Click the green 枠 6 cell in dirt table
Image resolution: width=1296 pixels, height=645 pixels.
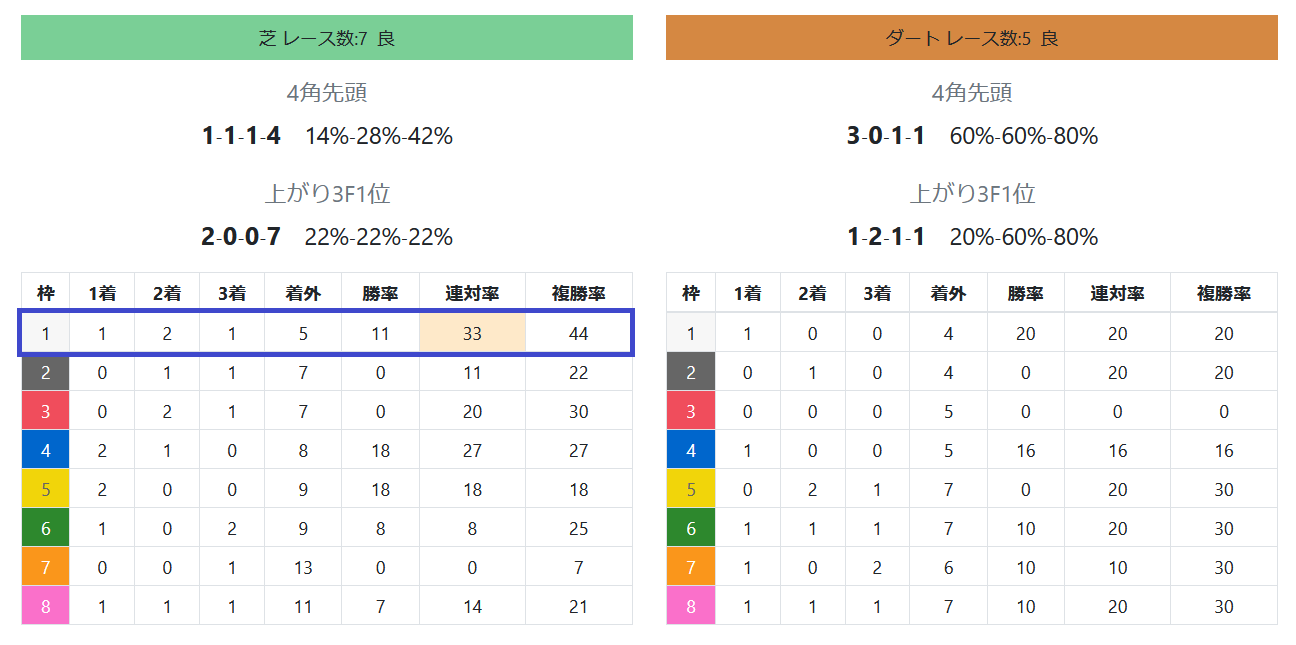point(691,528)
